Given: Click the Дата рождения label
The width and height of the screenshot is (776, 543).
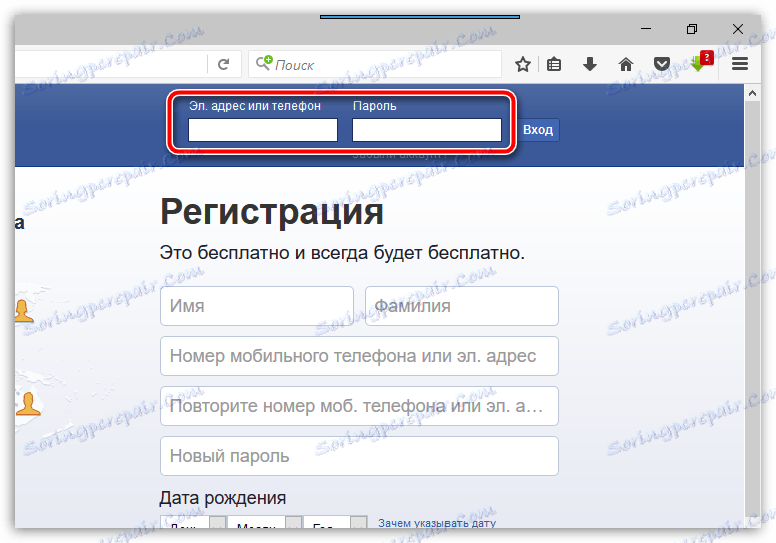Looking at the screenshot, I should pos(223,498).
